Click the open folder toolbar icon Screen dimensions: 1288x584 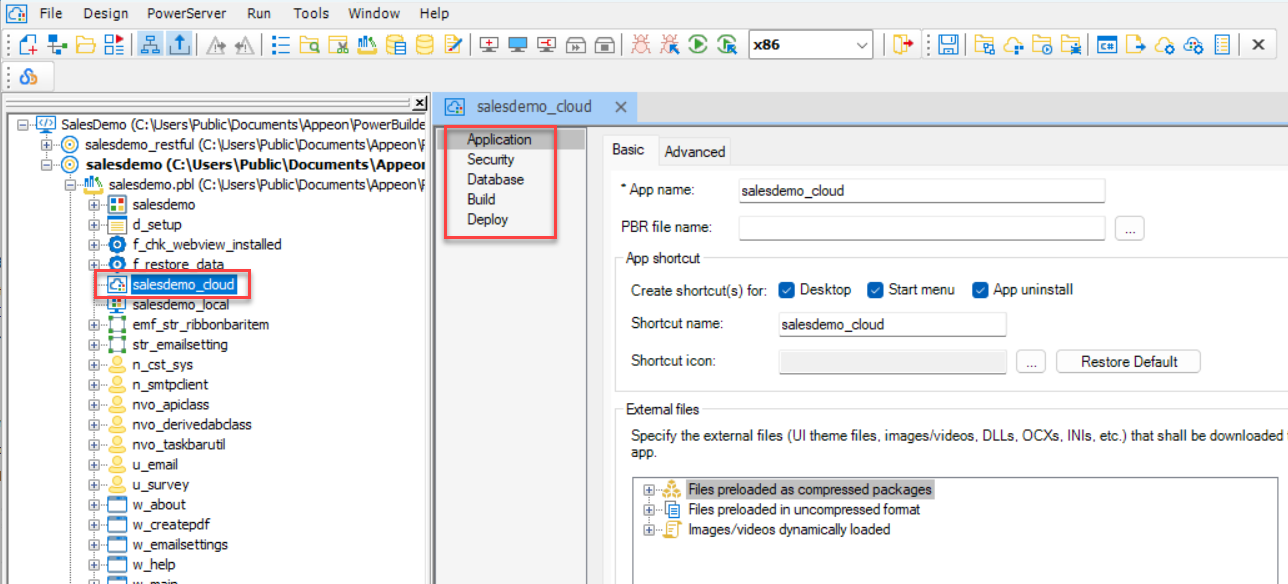pyautogui.click(x=86, y=45)
